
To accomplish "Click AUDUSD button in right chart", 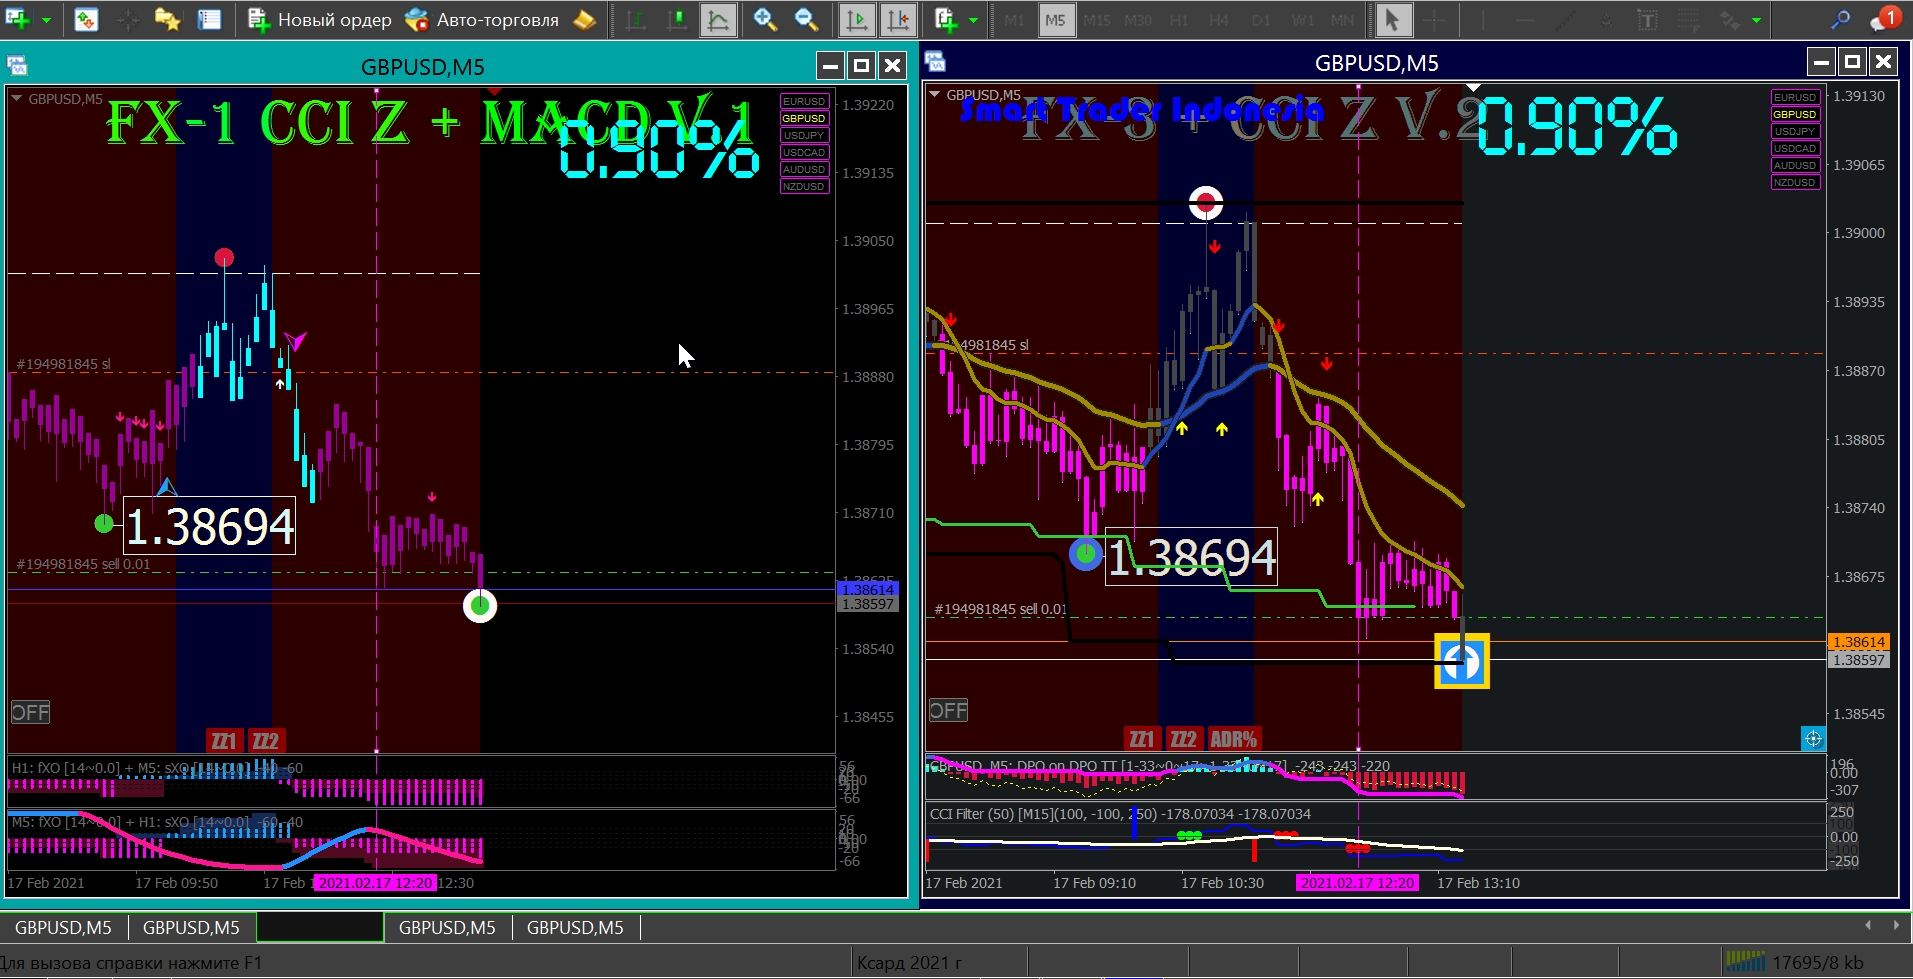I will pos(1795,165).
